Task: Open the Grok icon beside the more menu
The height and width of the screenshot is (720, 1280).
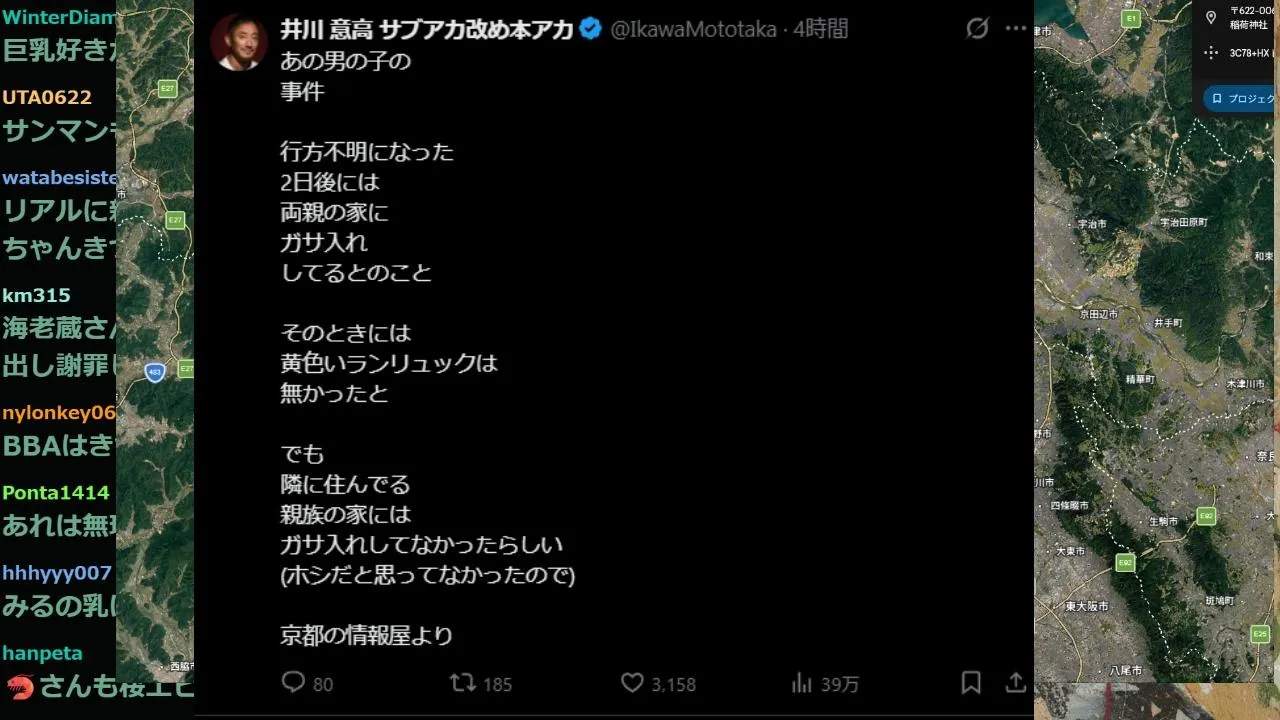Action: pyautogui.click(x=977, y=29)
